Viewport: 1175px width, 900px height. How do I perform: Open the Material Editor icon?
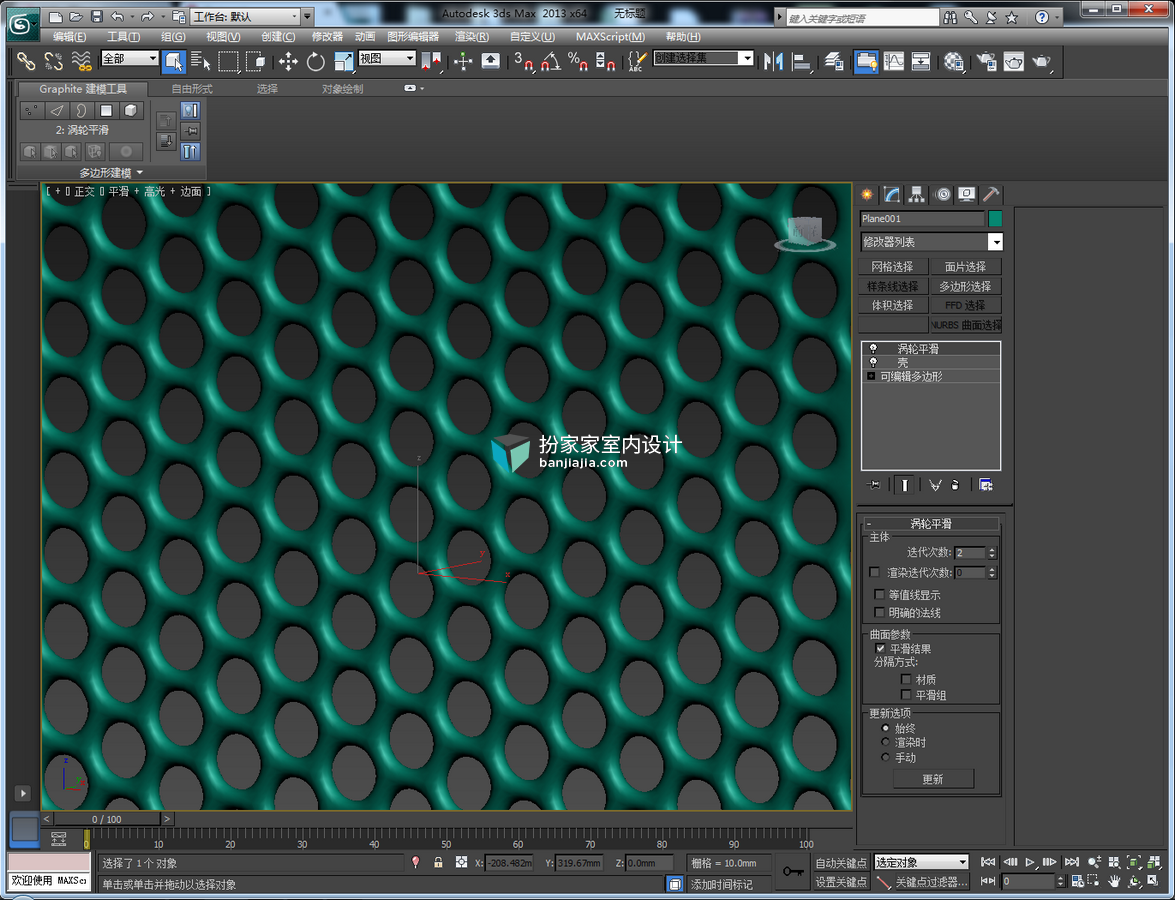tap(953, 61)
